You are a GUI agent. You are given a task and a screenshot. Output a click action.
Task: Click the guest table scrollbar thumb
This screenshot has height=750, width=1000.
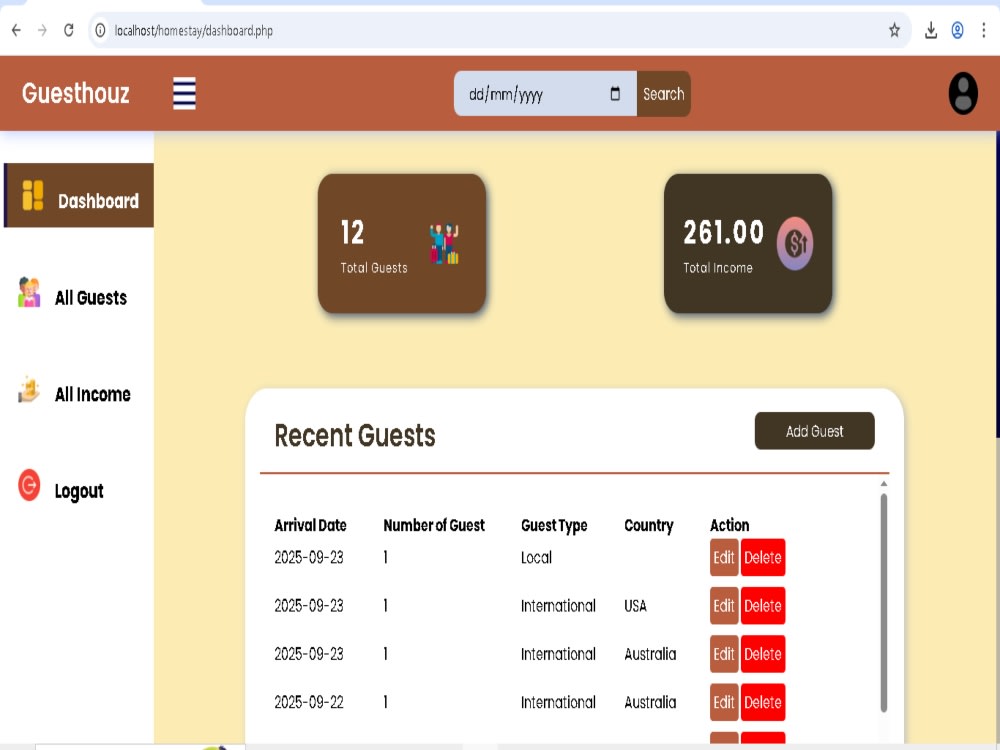[x=884, y=603]
